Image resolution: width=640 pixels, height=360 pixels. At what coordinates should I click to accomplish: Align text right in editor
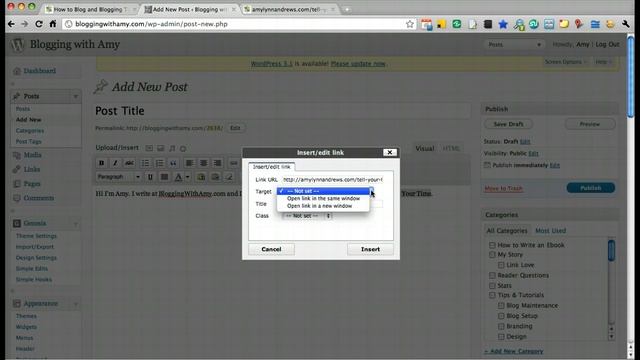tap(218, 163)
